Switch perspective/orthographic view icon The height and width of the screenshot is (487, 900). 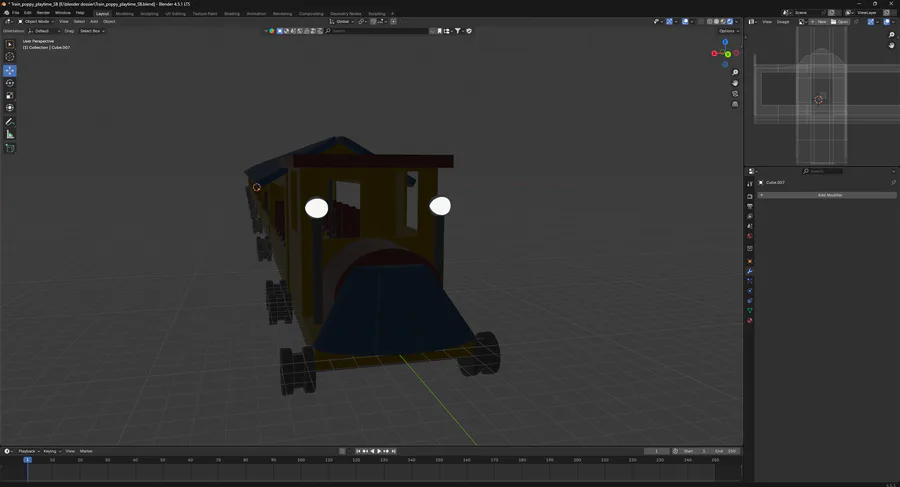(735, 104)
